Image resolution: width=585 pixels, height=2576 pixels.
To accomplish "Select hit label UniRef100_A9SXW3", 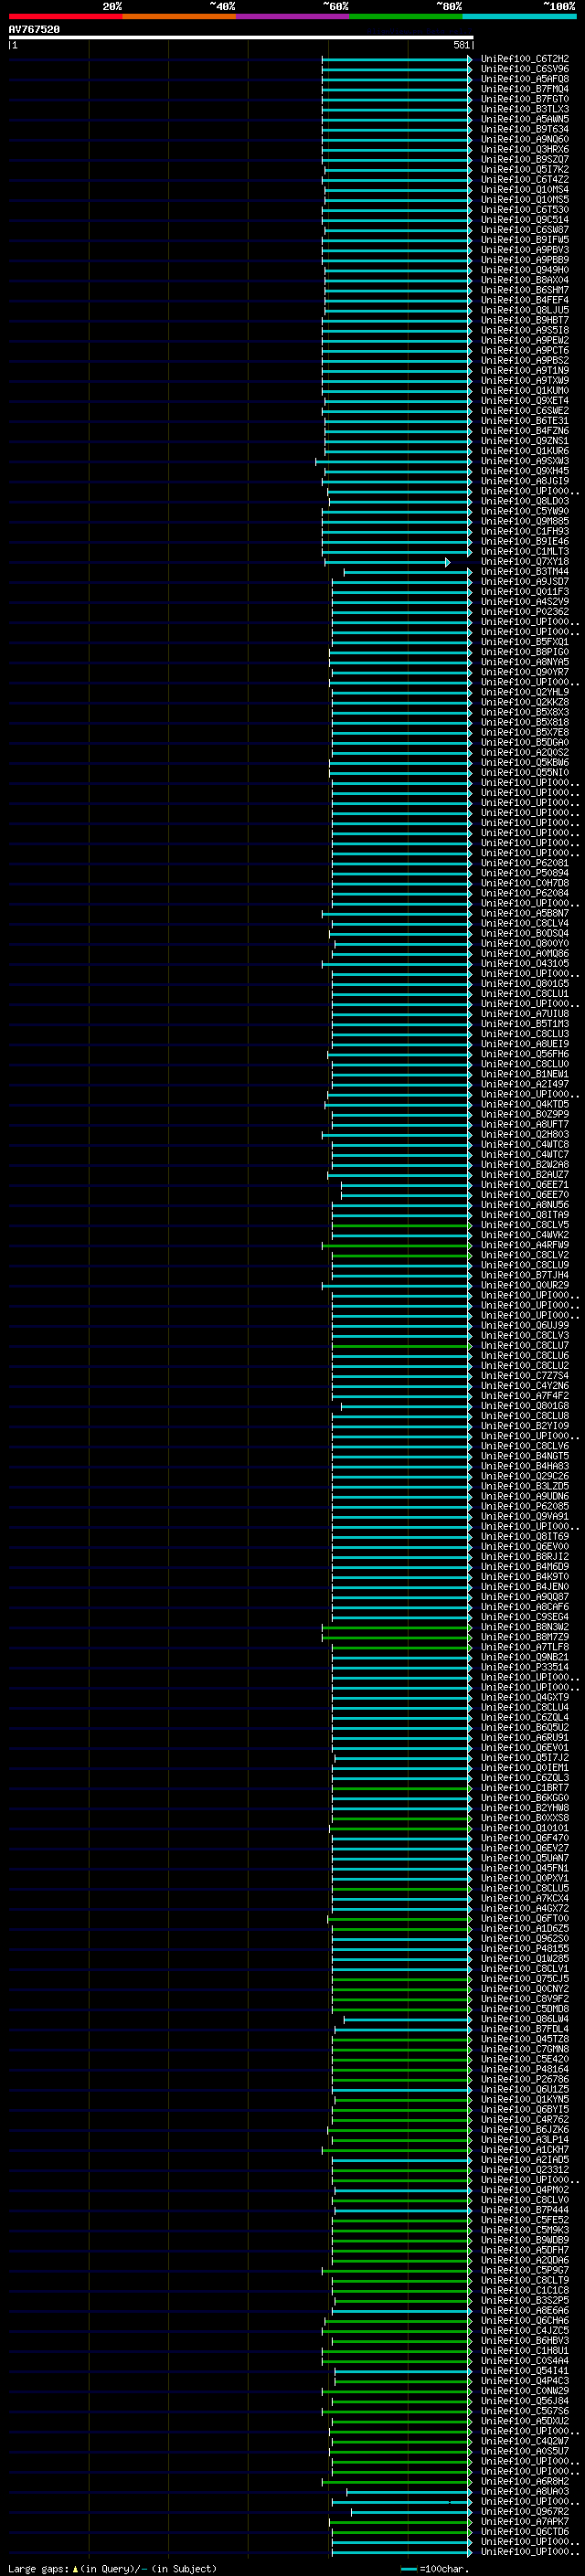I will point(525,461).
